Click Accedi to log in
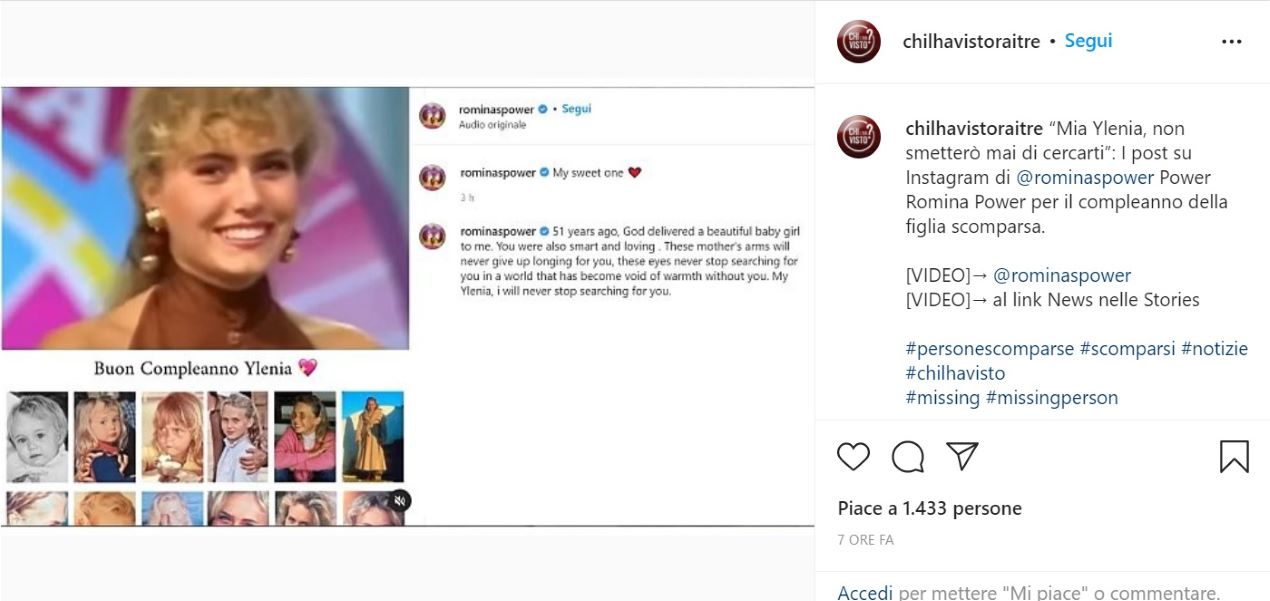 [x=865, y=592]
